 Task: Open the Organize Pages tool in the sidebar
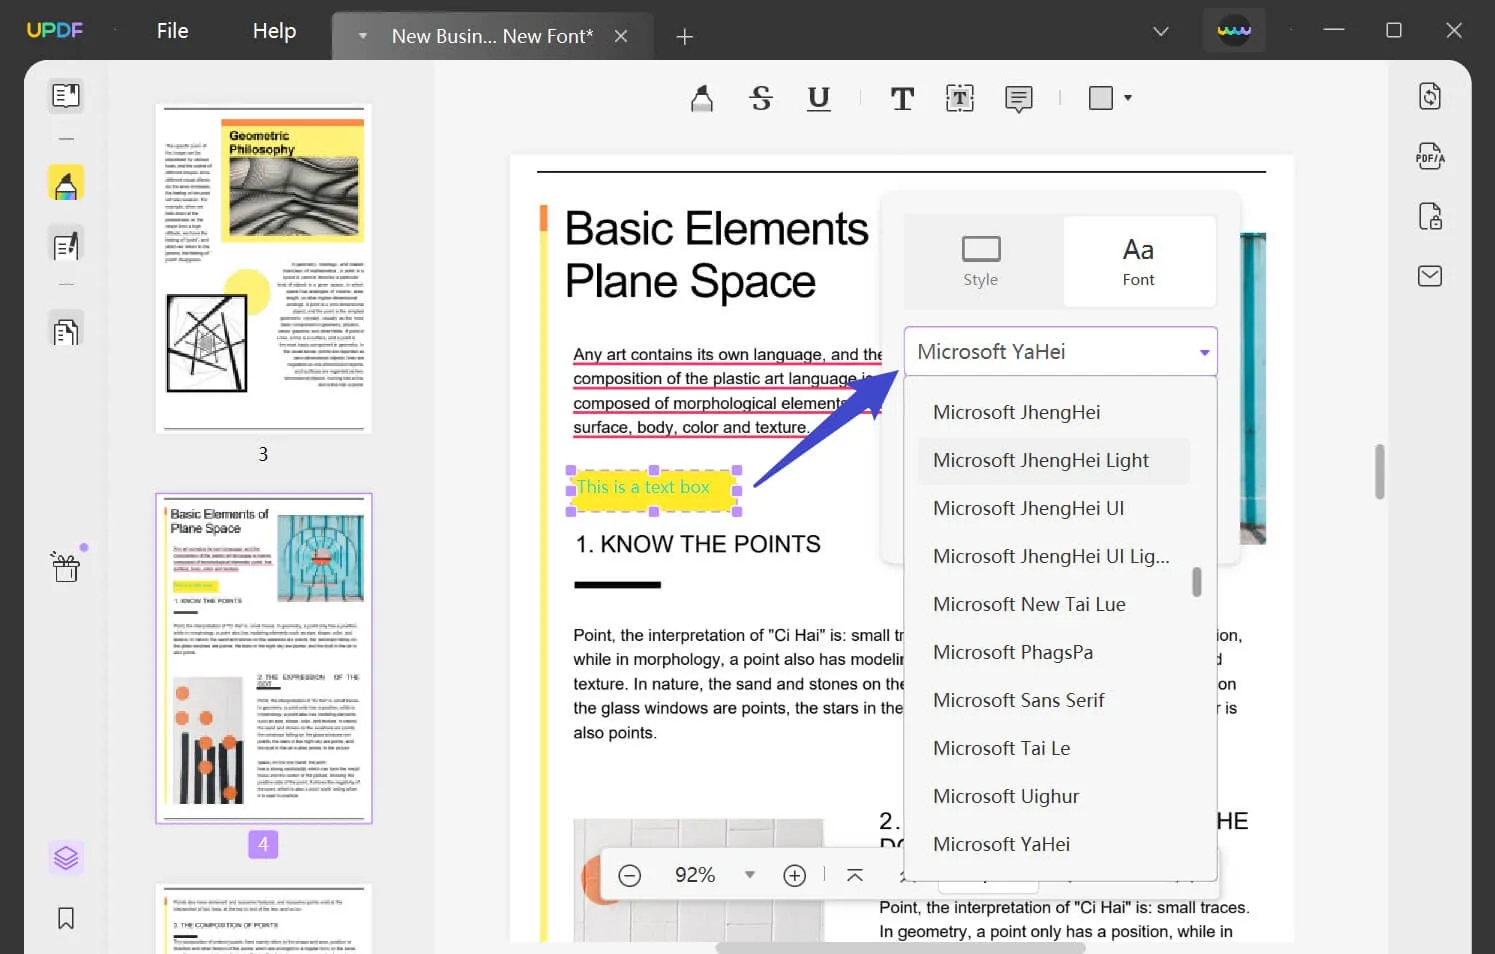point(66,332)
